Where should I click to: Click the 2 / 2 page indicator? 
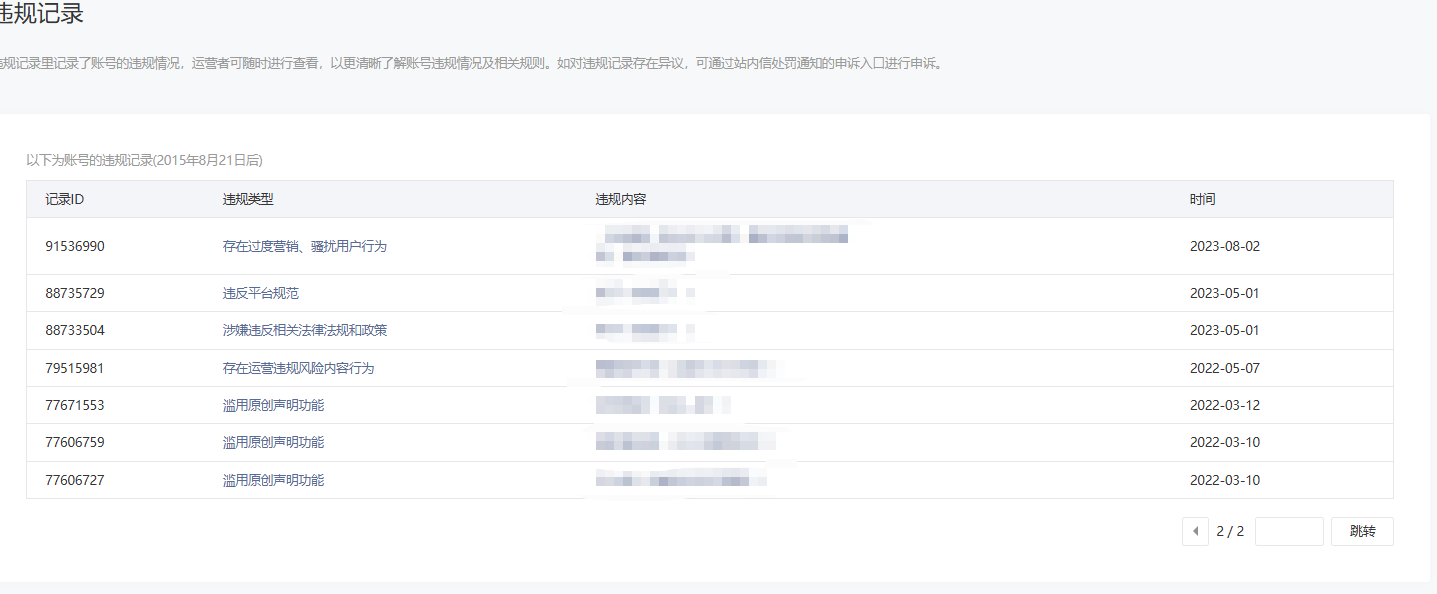tap(1230, 531)
